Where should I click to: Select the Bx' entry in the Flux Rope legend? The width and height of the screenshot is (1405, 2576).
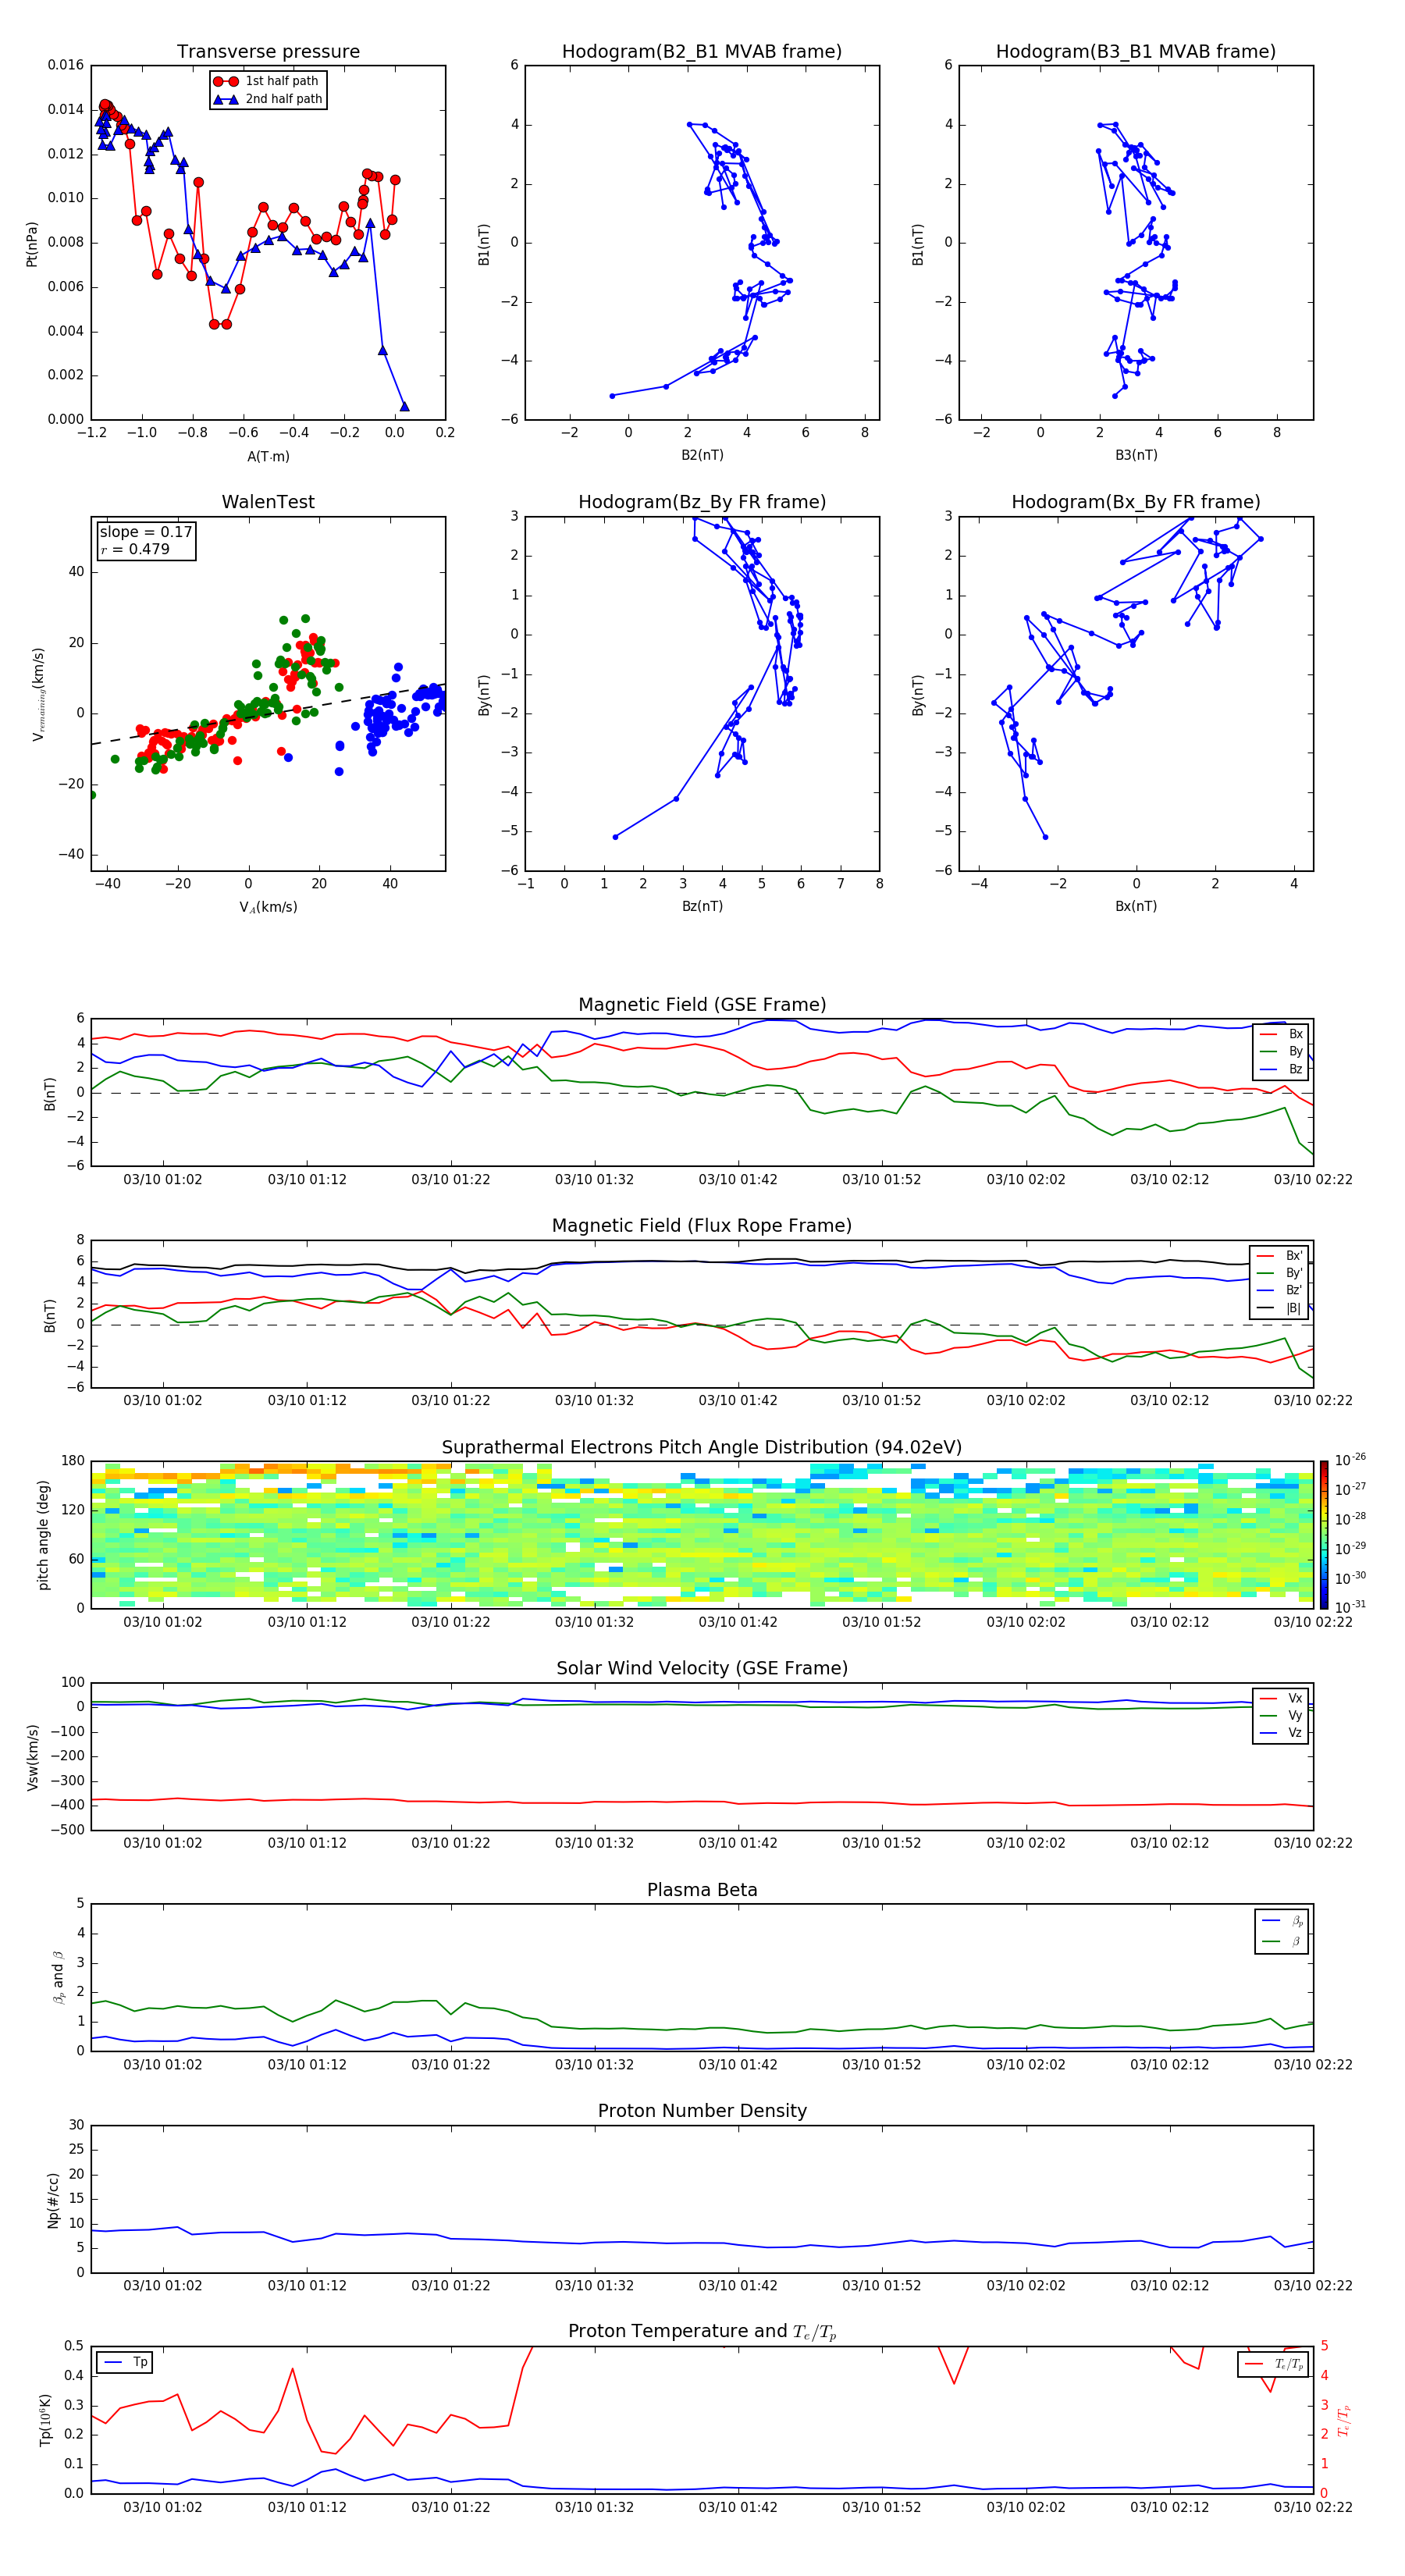click(1280, 1256)
